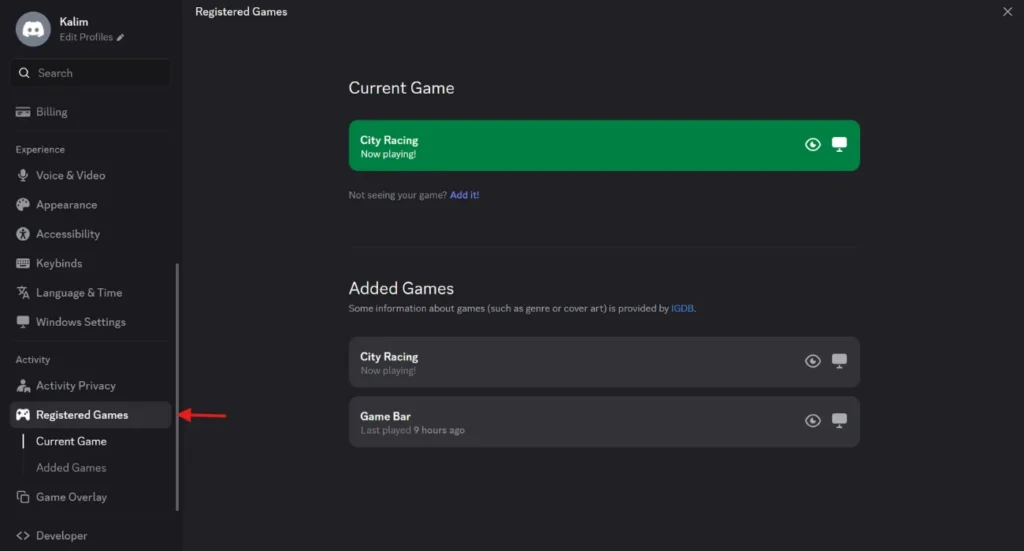Click City Racing title in Added Games list
Viewport: 1024px width, 551px height.
(x=389, y=356)
